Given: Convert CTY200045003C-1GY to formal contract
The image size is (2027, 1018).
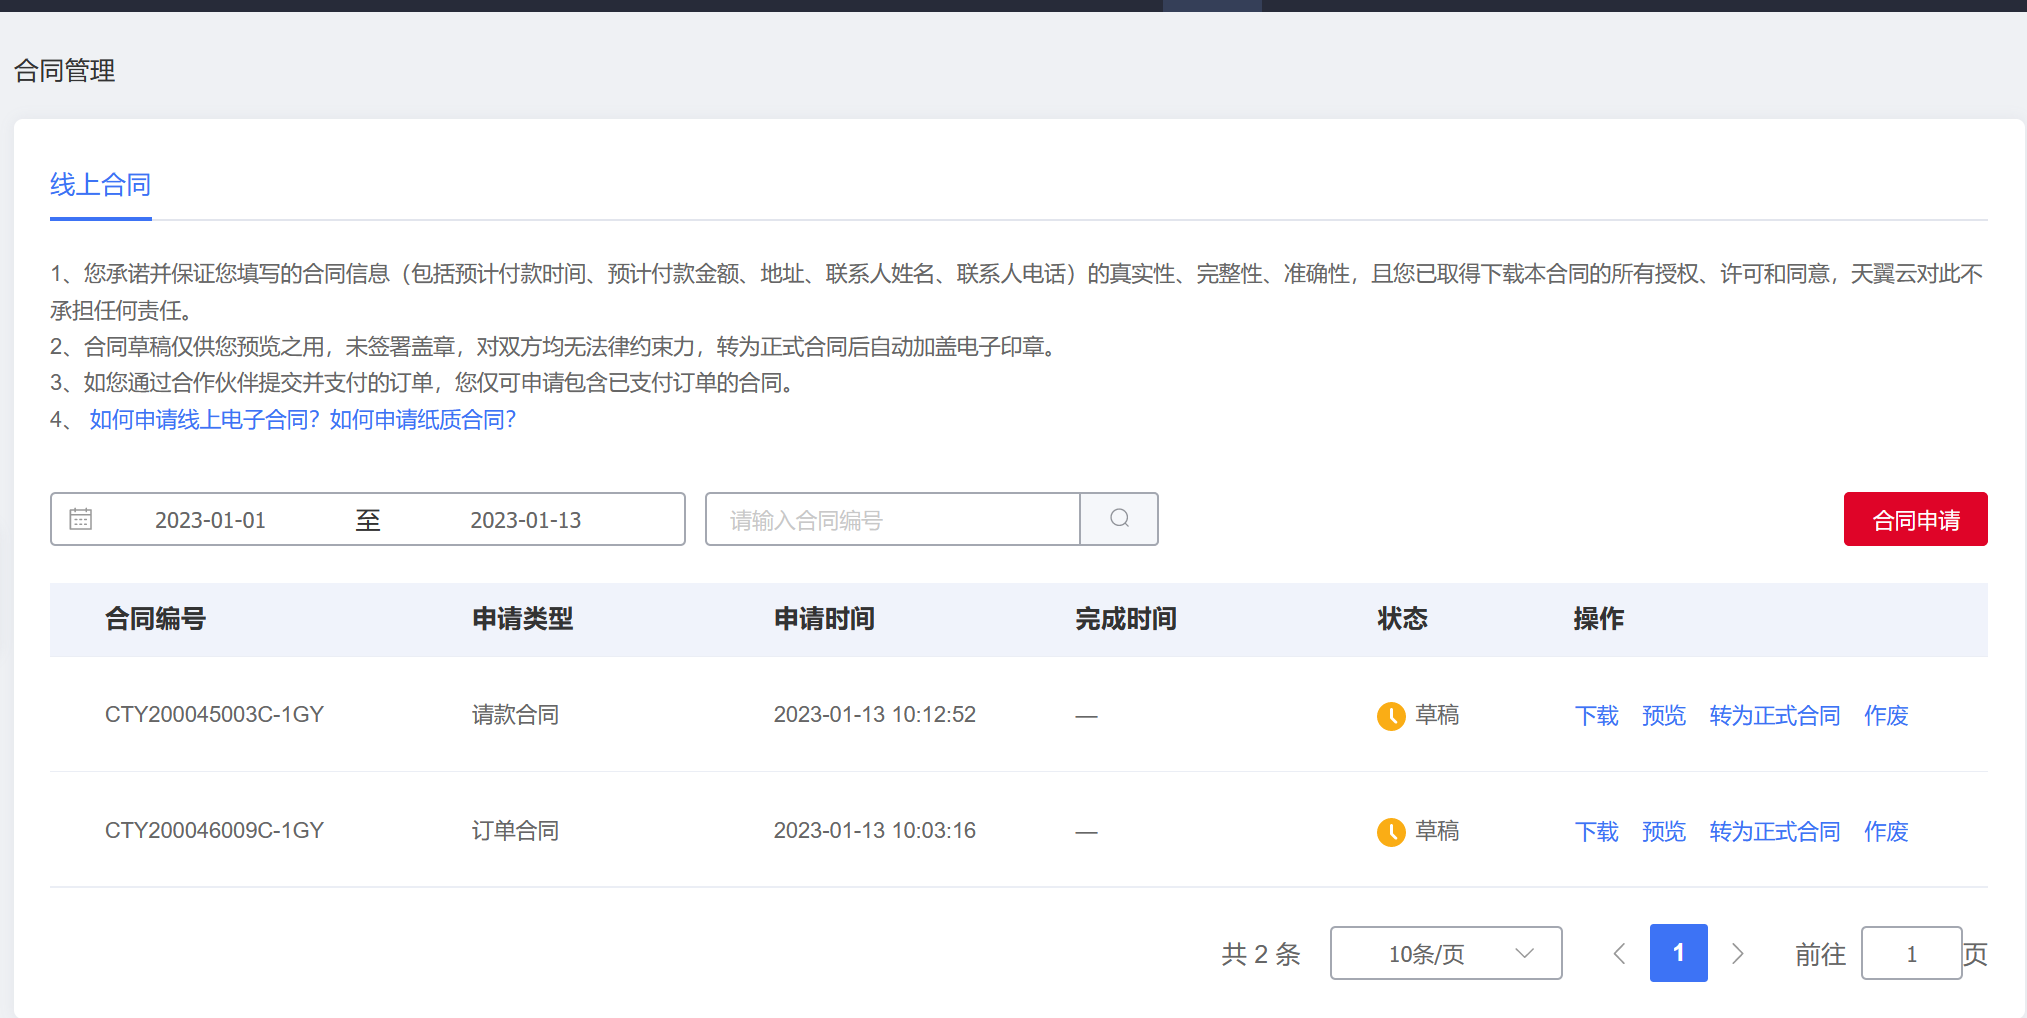Looking at the screenshot, I should (x=1774, y=716).
